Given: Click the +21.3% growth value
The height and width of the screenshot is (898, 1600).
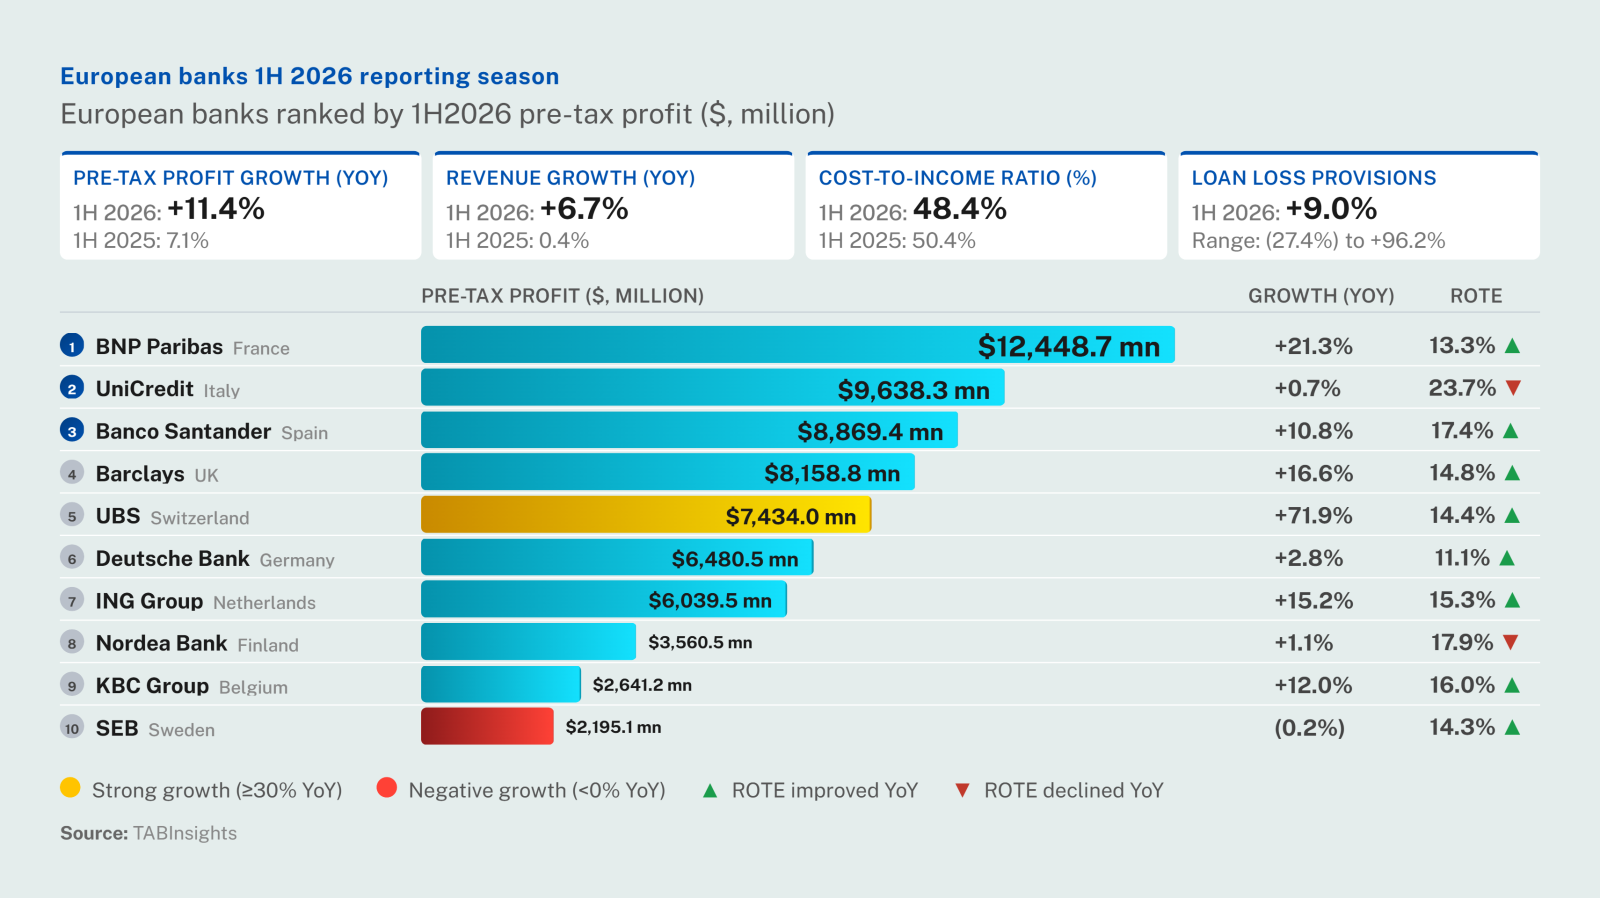Looking at the screenshot, I should (1313, 346).
